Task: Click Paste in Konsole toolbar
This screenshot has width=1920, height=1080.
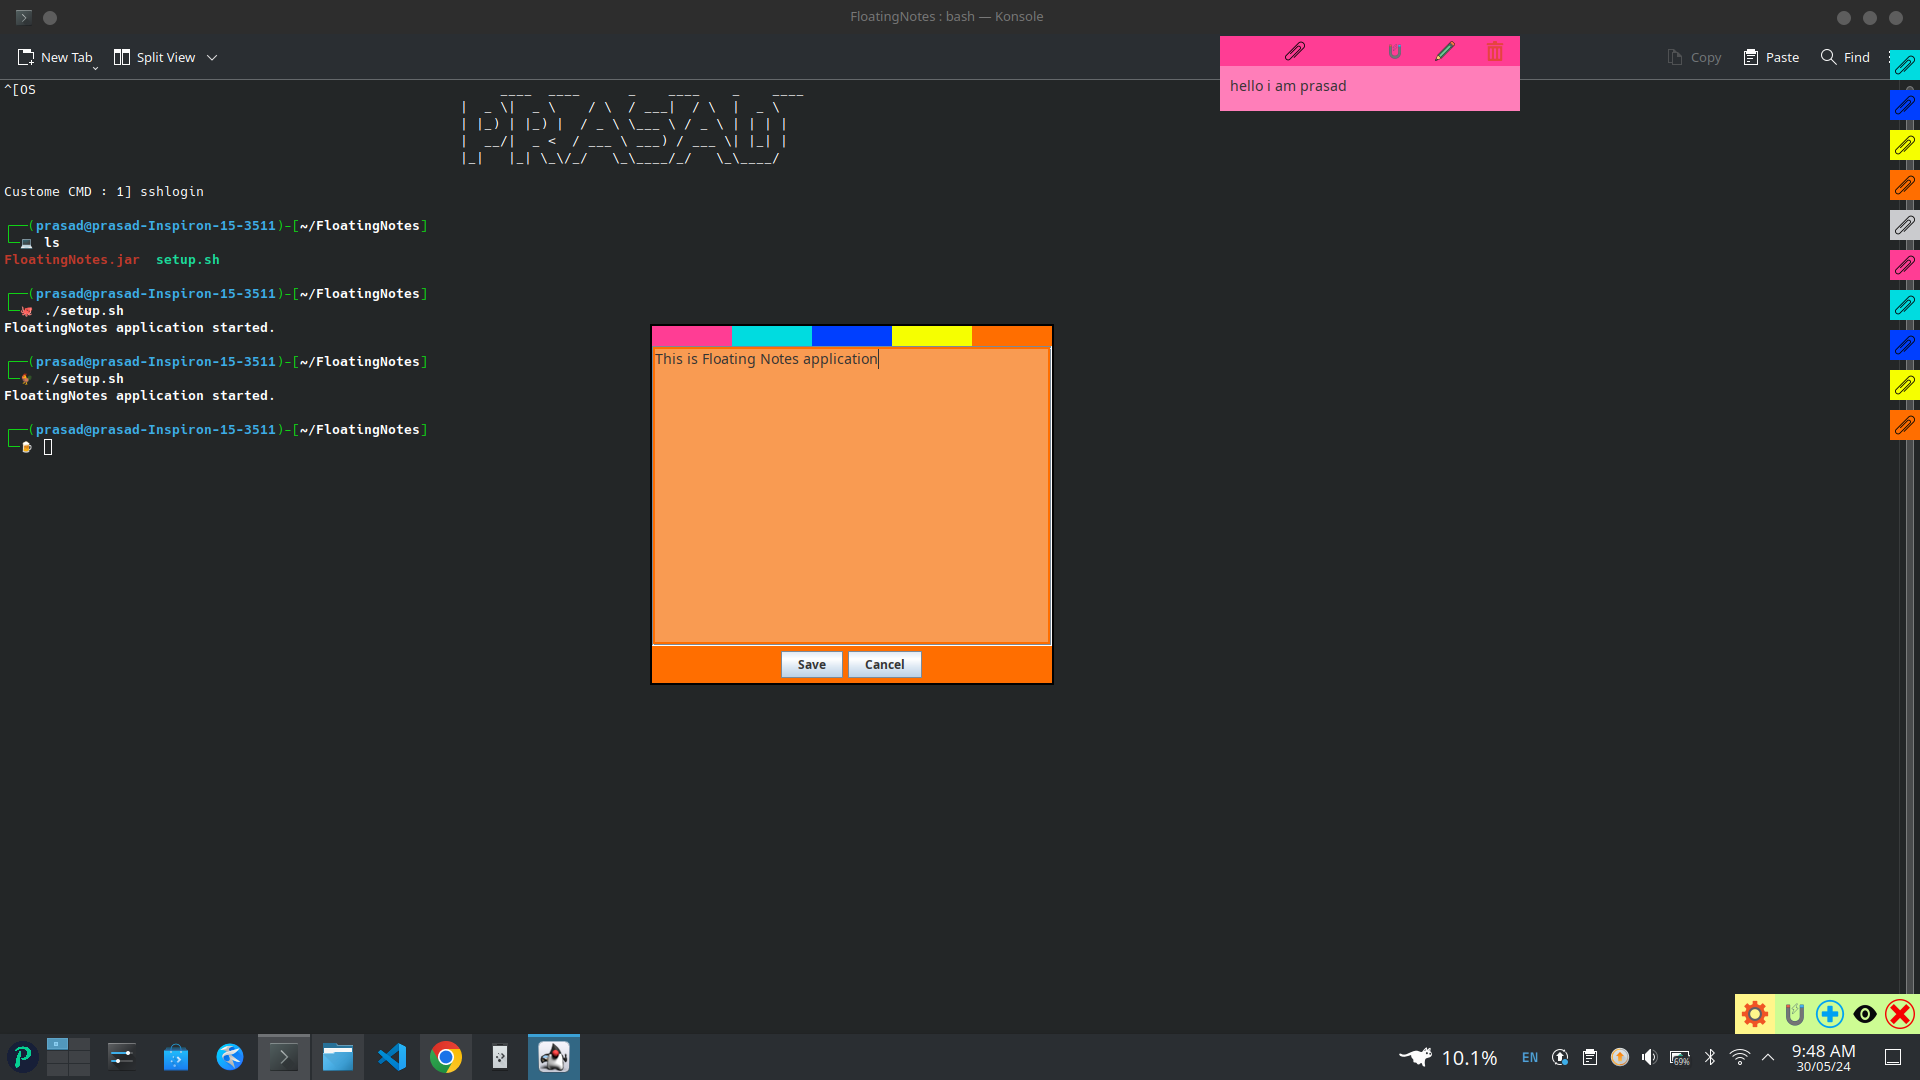Action: 1771,57
